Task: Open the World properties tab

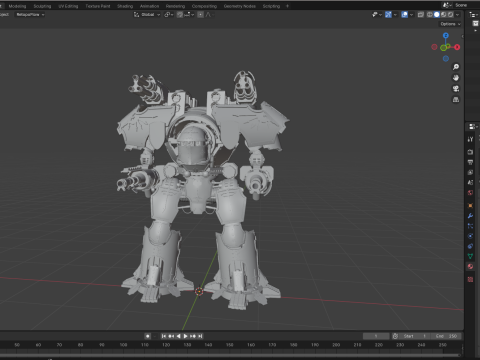Action: click(x=470, y=193)
